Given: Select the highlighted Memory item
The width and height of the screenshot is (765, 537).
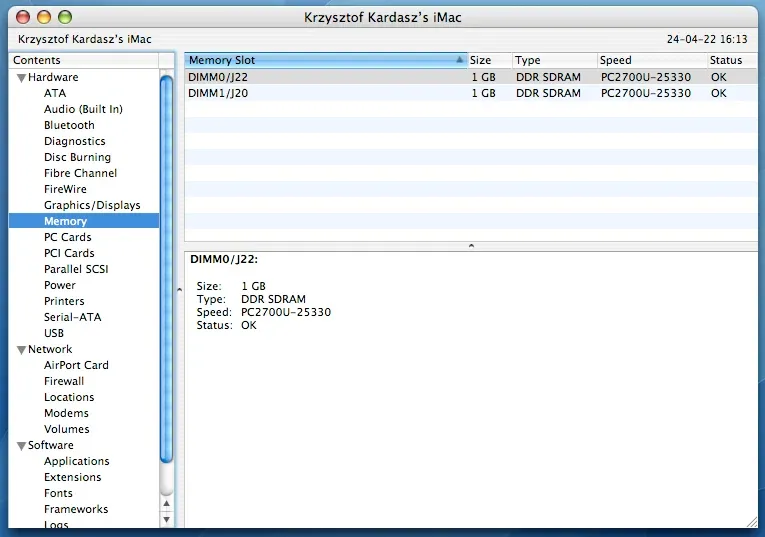Looking at the screenshot, I should click(84, 221).
